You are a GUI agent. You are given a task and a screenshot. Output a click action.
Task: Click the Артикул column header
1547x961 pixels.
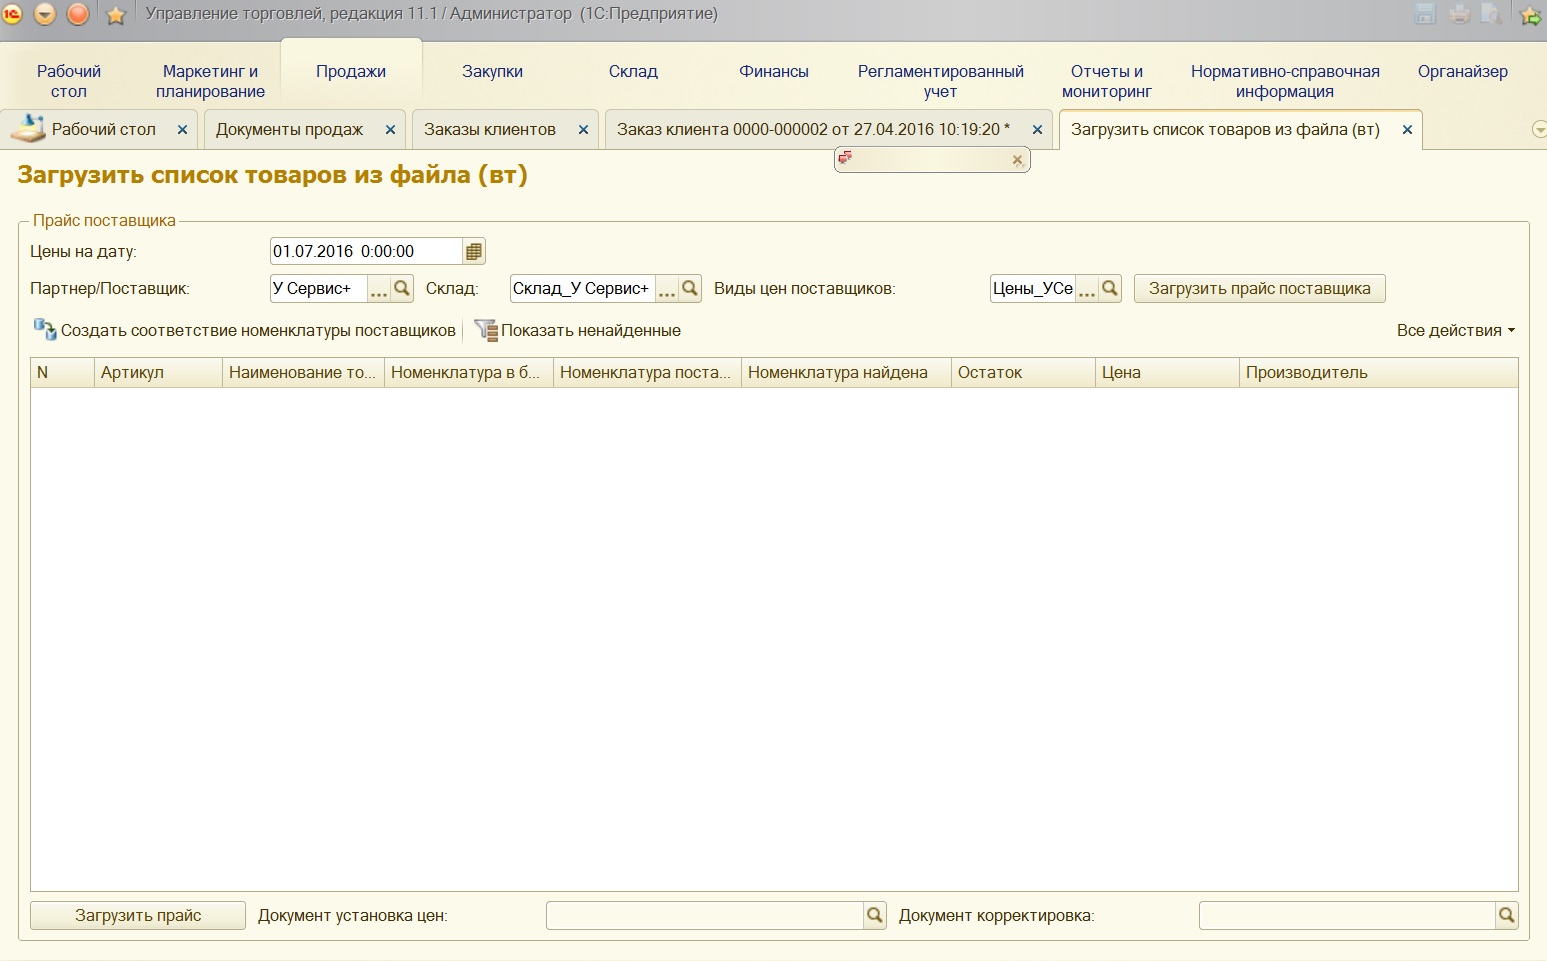pos(158,373)
